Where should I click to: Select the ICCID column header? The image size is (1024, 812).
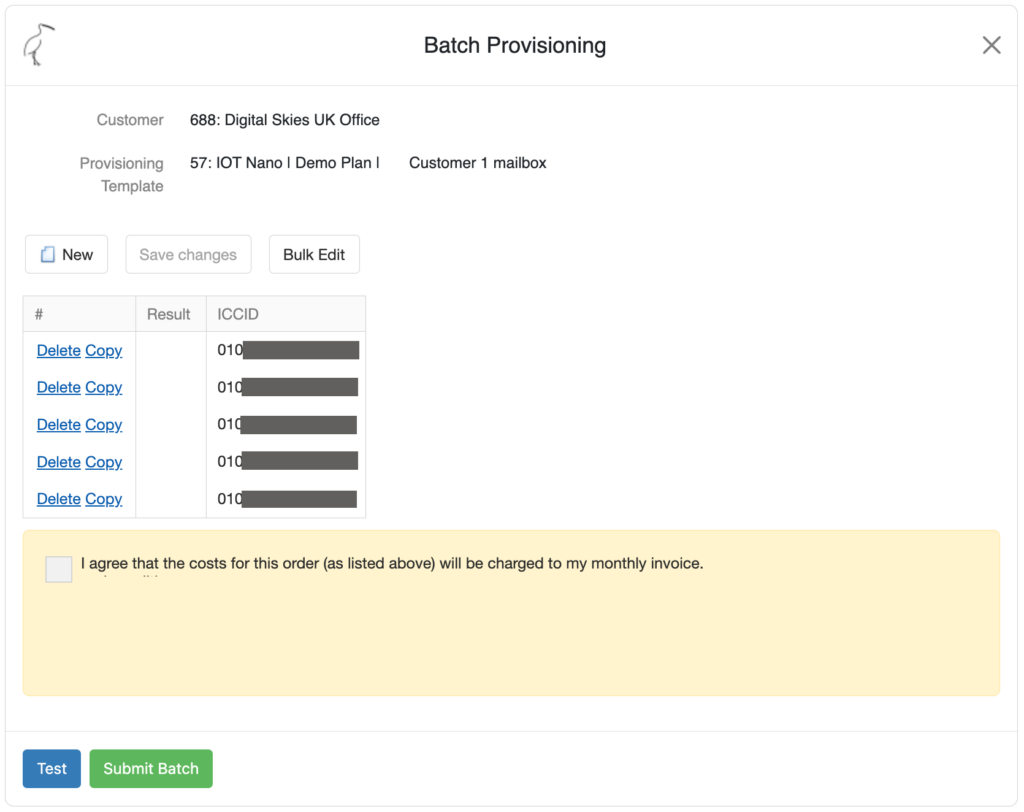click(285, 314)
